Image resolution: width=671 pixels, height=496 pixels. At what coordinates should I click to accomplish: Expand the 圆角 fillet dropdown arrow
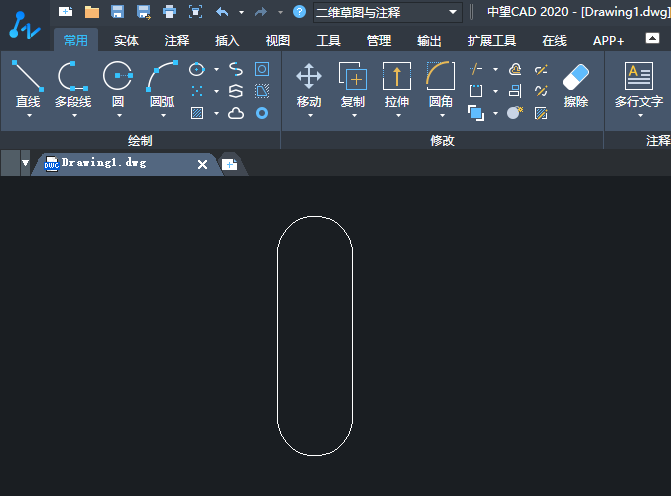442,116
